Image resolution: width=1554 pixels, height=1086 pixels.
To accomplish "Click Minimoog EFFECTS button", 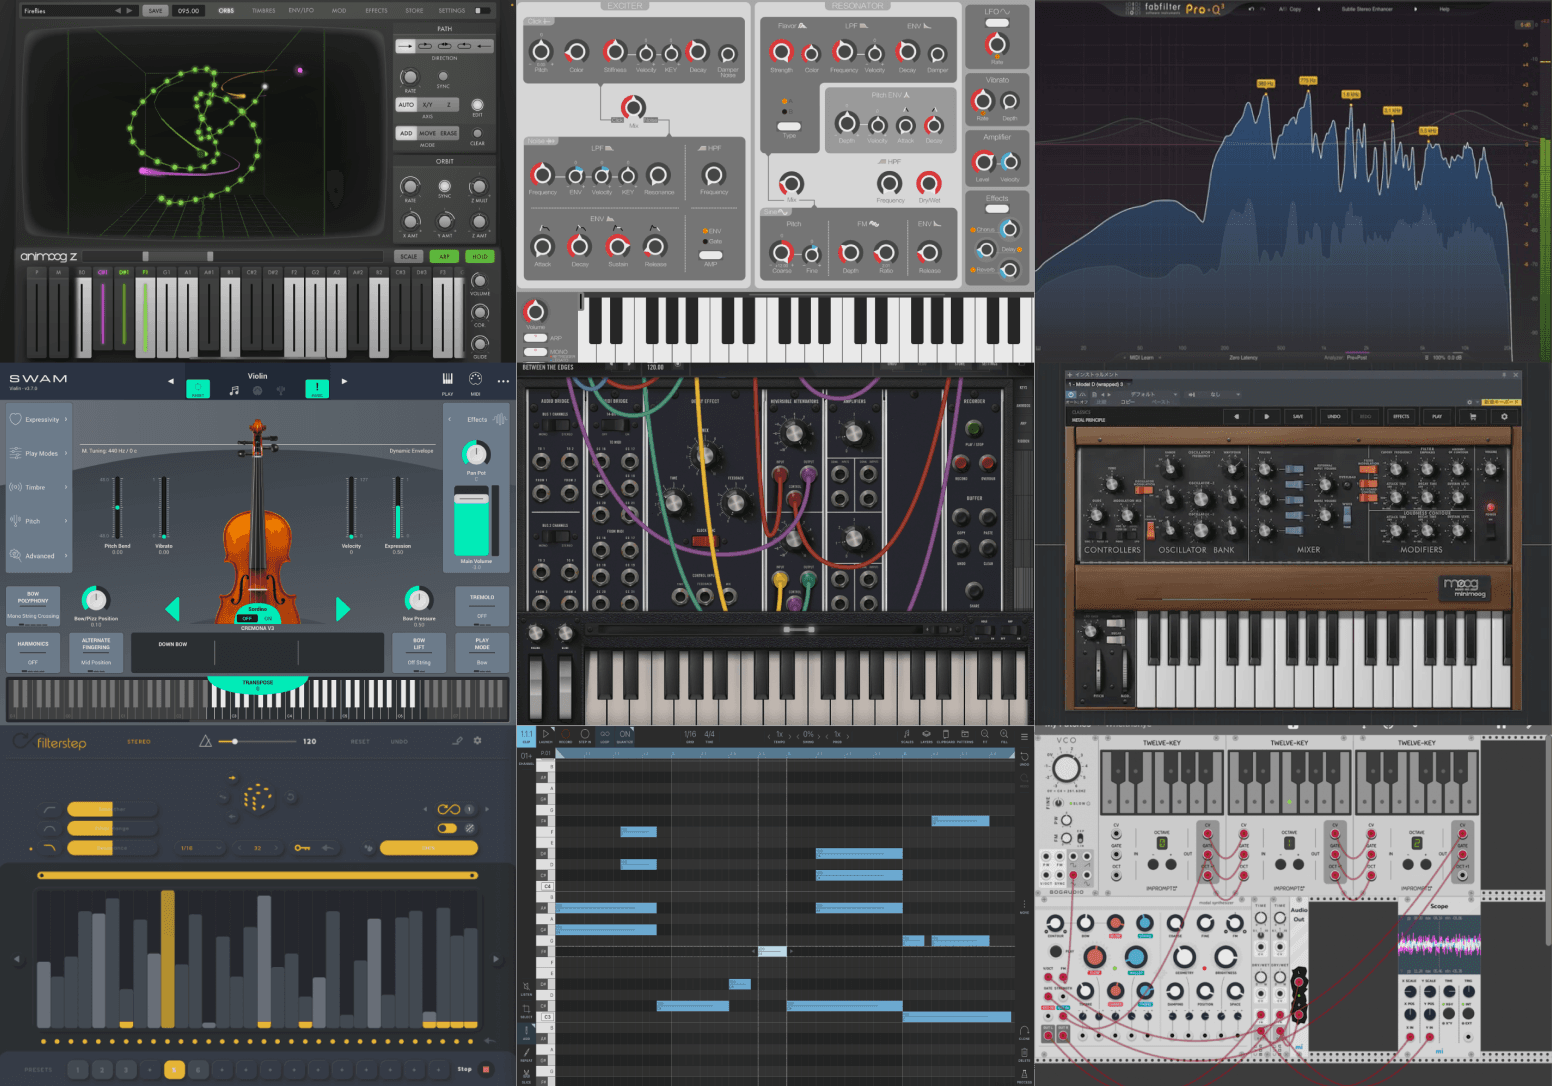I will pos(1401,416).
